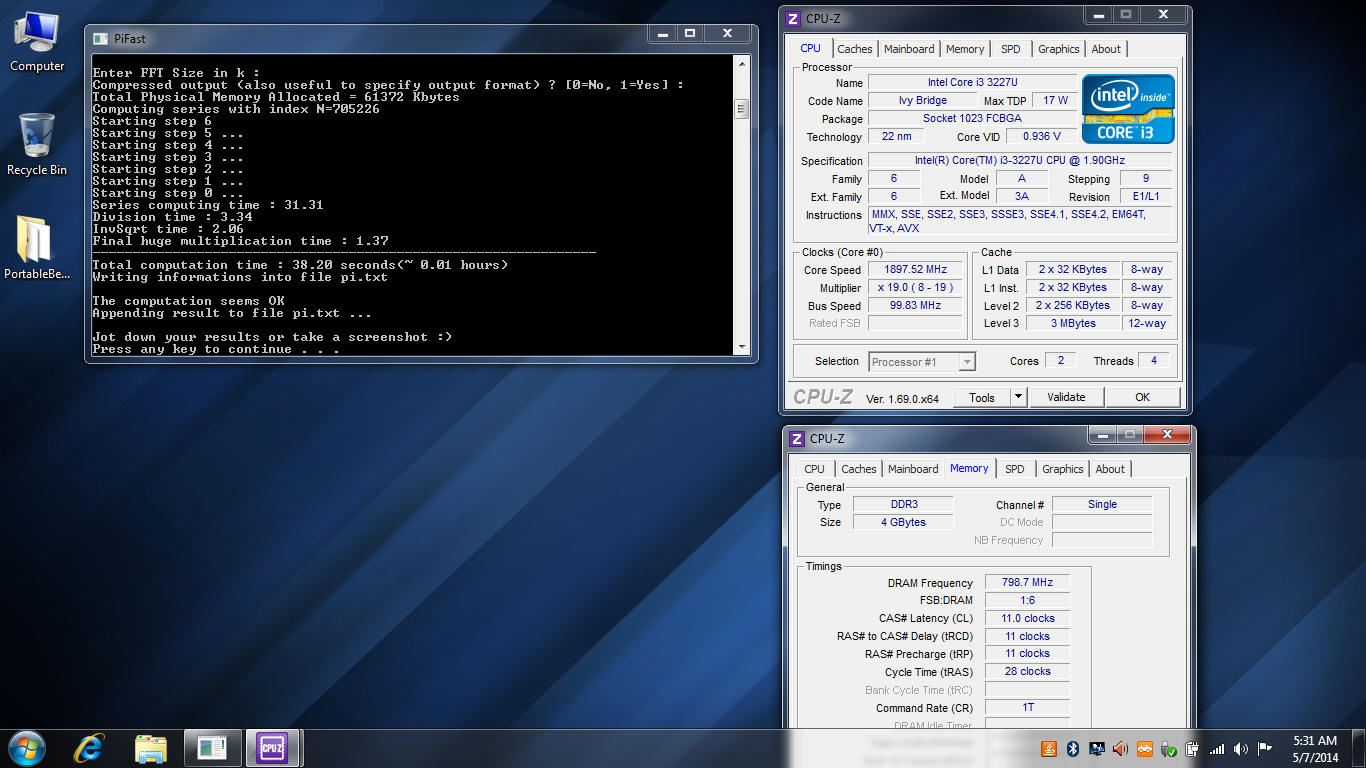Click the Code Name value Ivy Bridge
The image size is (1366, 768).
pyautogui.click(x=922, y=100)
